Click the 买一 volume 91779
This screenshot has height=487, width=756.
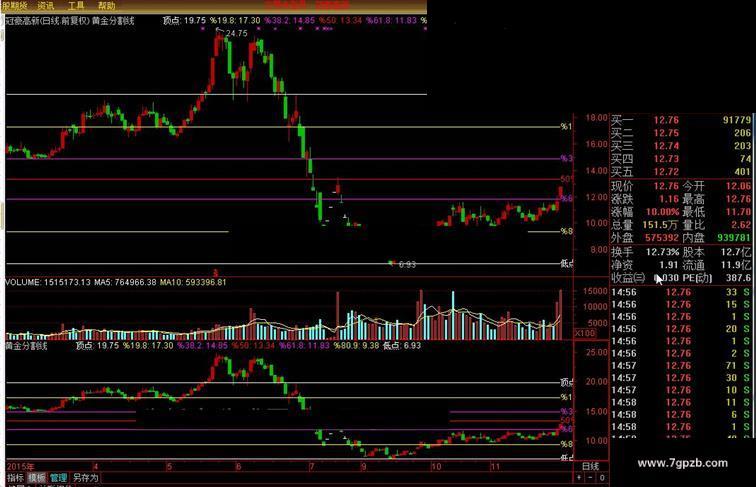[x=737, y=120]
